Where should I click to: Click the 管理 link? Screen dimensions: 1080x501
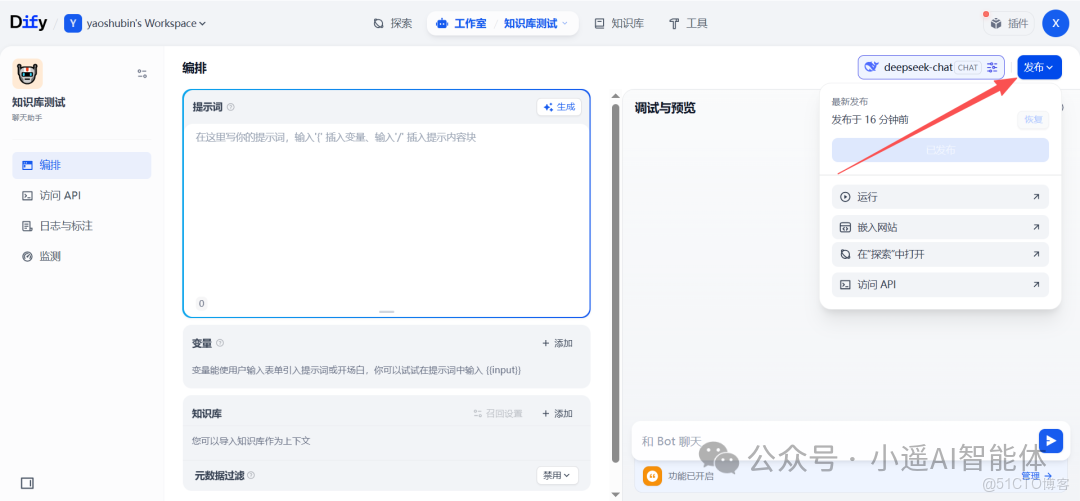point(1036,476)
